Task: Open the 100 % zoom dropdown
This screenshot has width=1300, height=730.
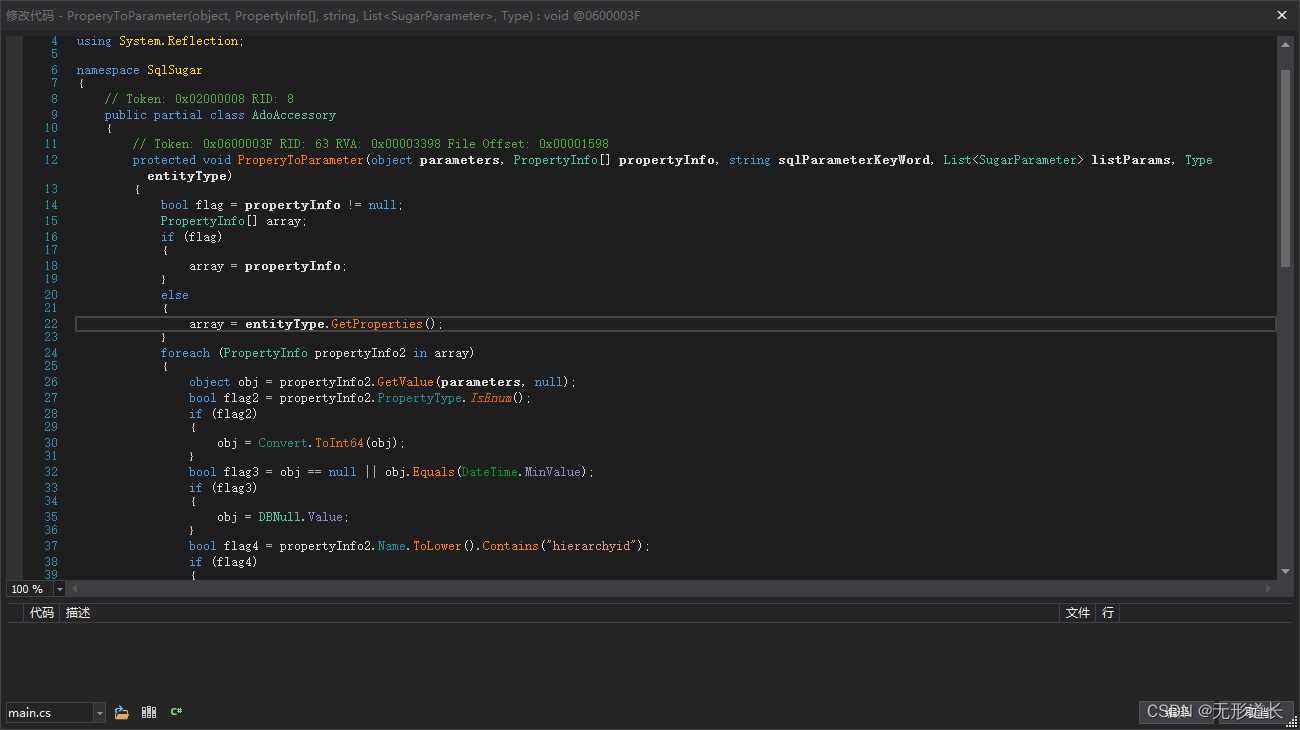Action: [59, 590]
